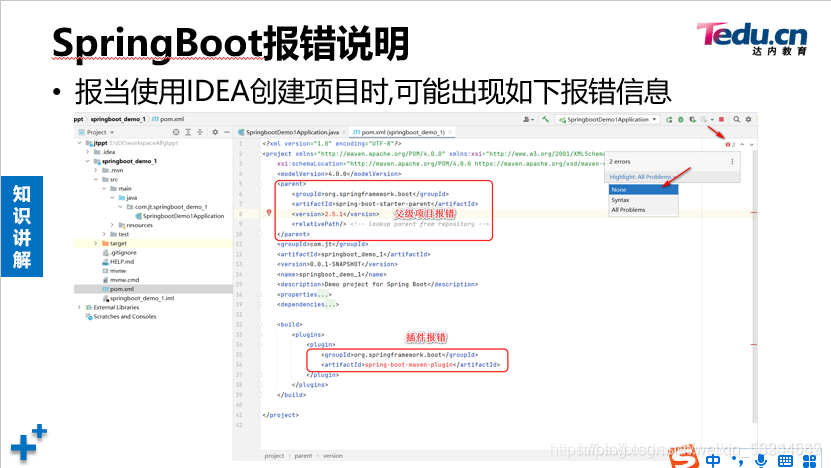The image size is (831, 468).
Task: Open the profiler dropdown arrow
Action: 712,120
